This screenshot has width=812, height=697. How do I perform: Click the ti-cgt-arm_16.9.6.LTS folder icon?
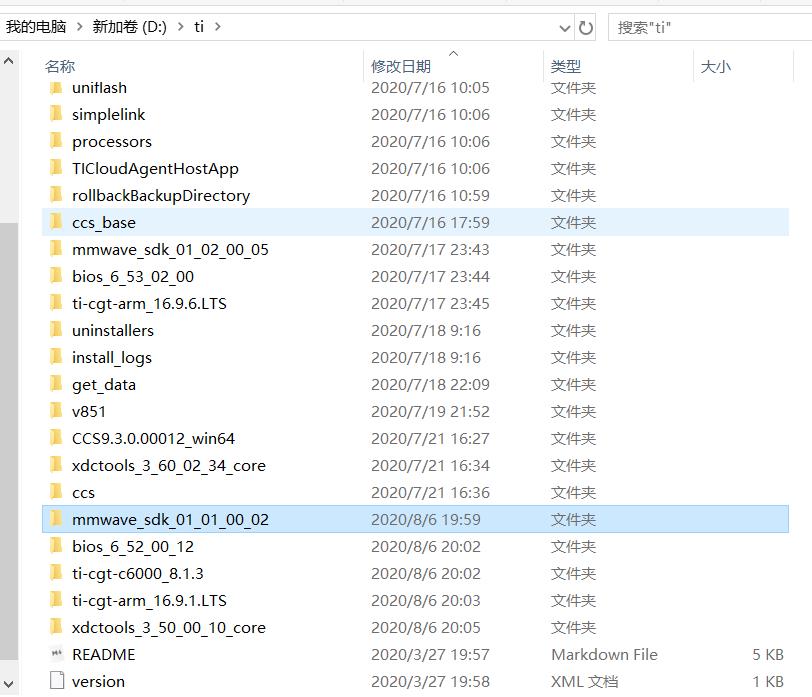56,303
